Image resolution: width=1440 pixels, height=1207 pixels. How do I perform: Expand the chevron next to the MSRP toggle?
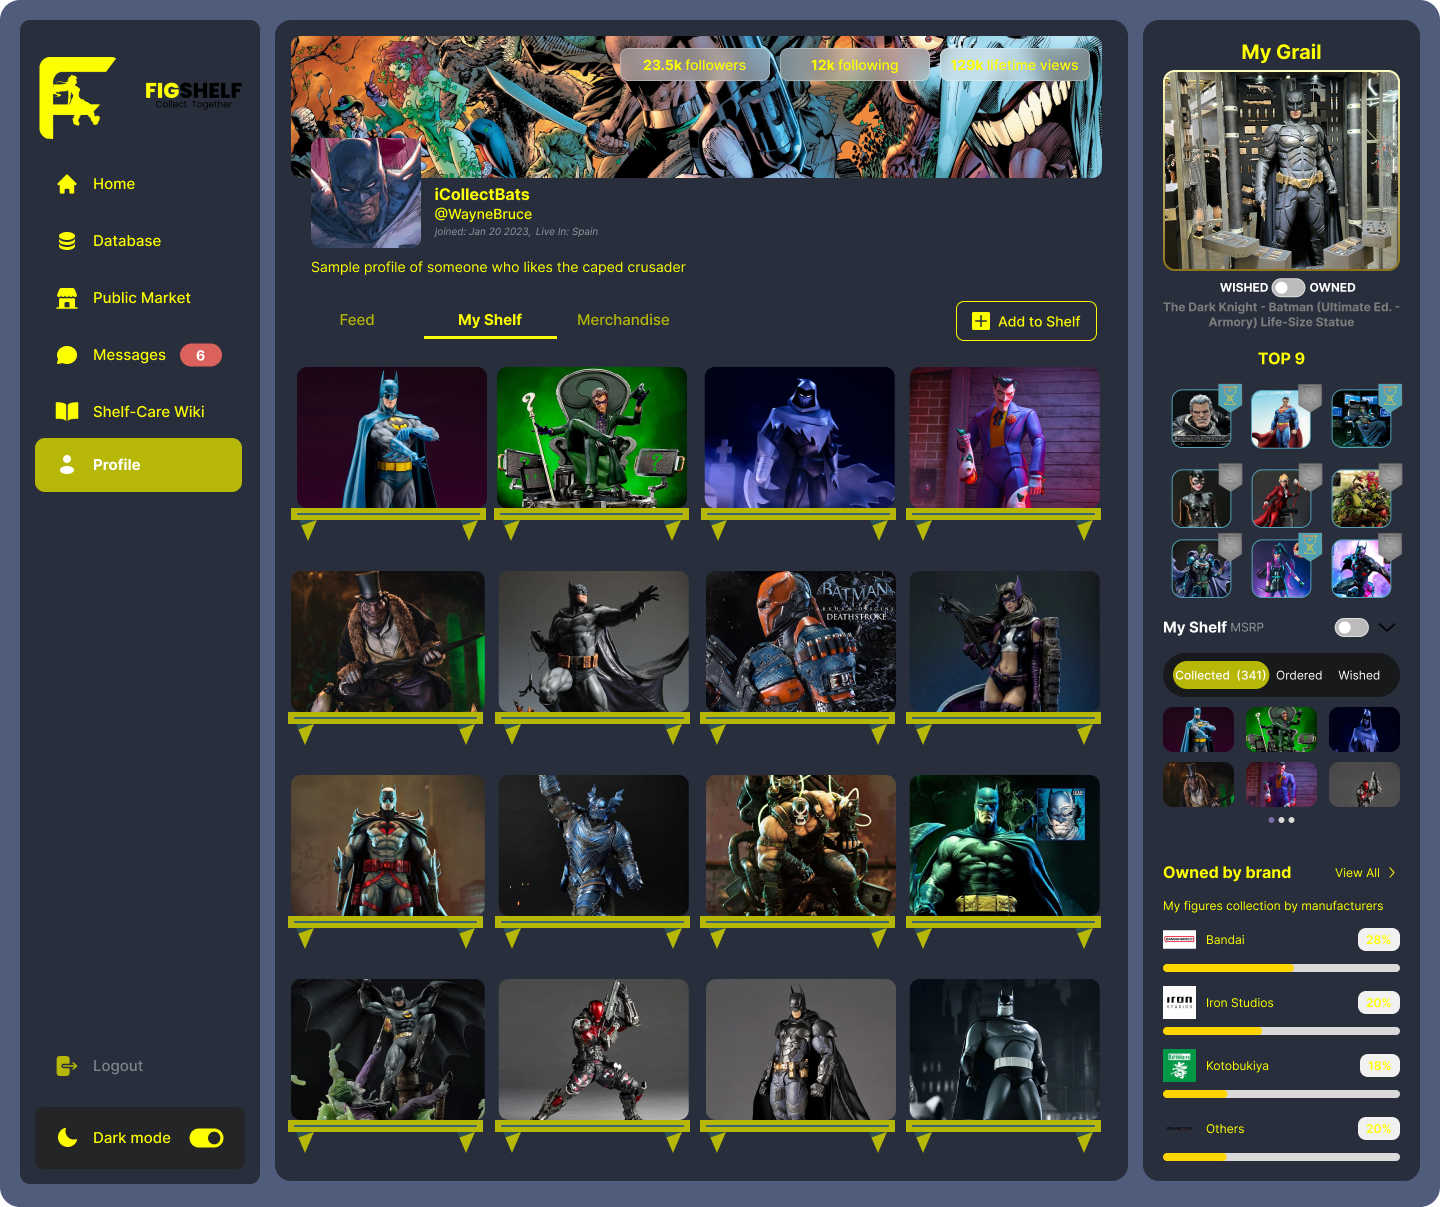coord(1387,628)
